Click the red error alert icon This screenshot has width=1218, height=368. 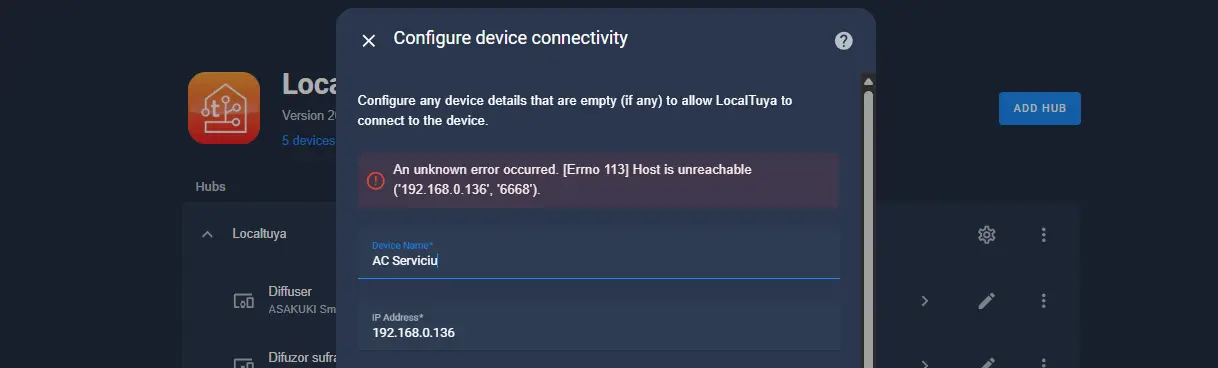point(375,180)
